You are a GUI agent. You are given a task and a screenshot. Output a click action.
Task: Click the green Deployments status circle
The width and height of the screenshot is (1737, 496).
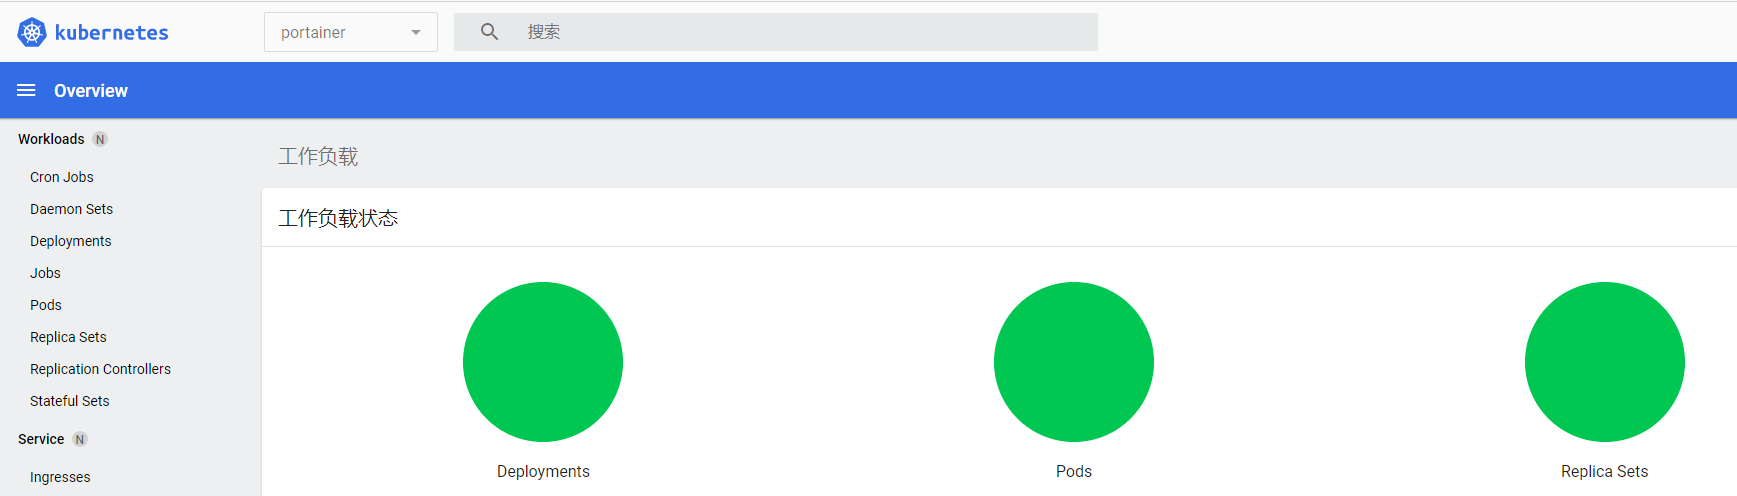[543, 362]
